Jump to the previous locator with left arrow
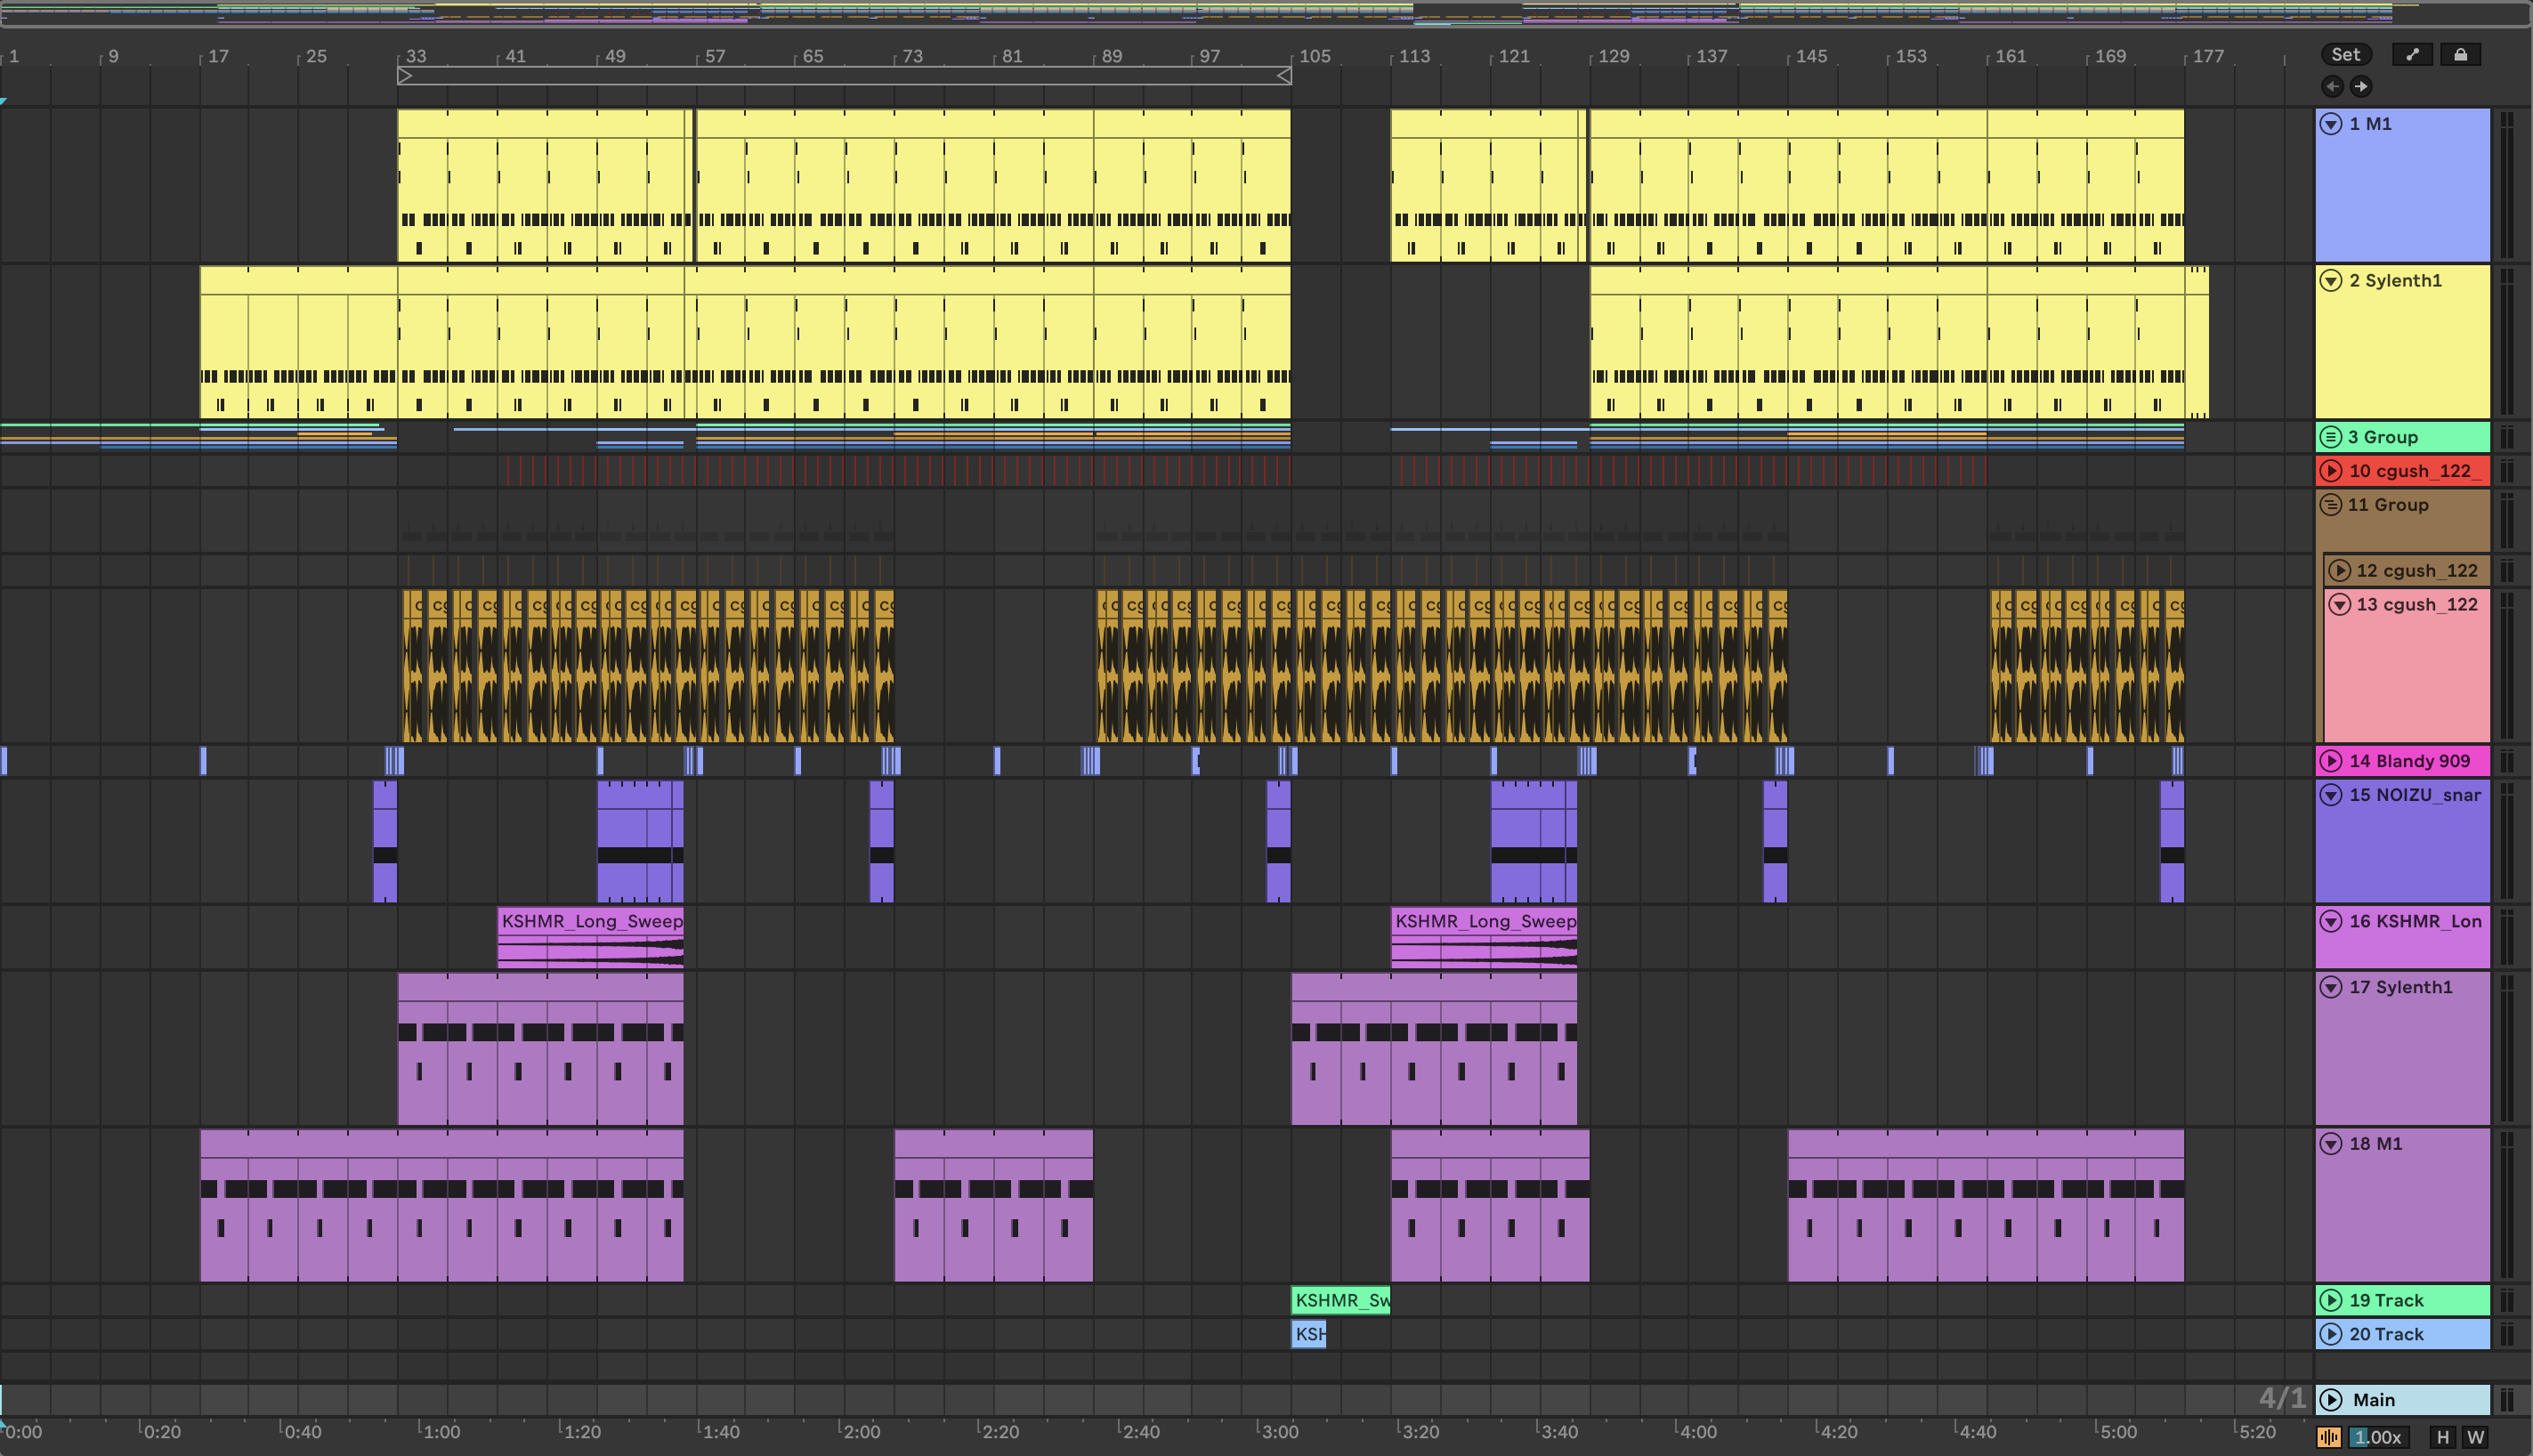Screen dimensions: 2533x1456 pos(2332,86)
